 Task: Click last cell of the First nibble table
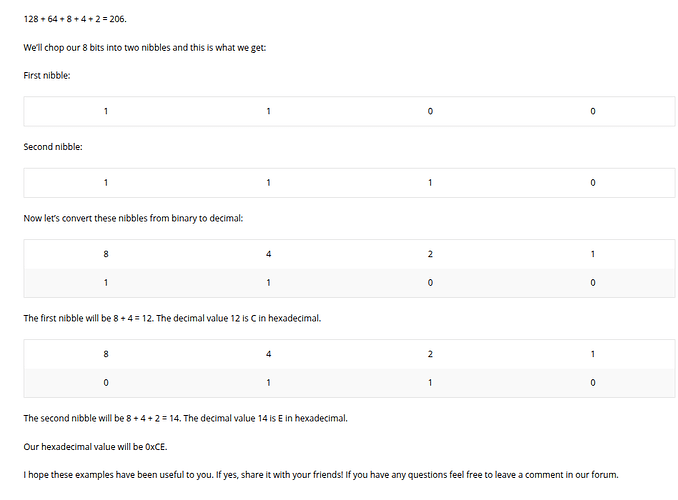coord(593,111)
